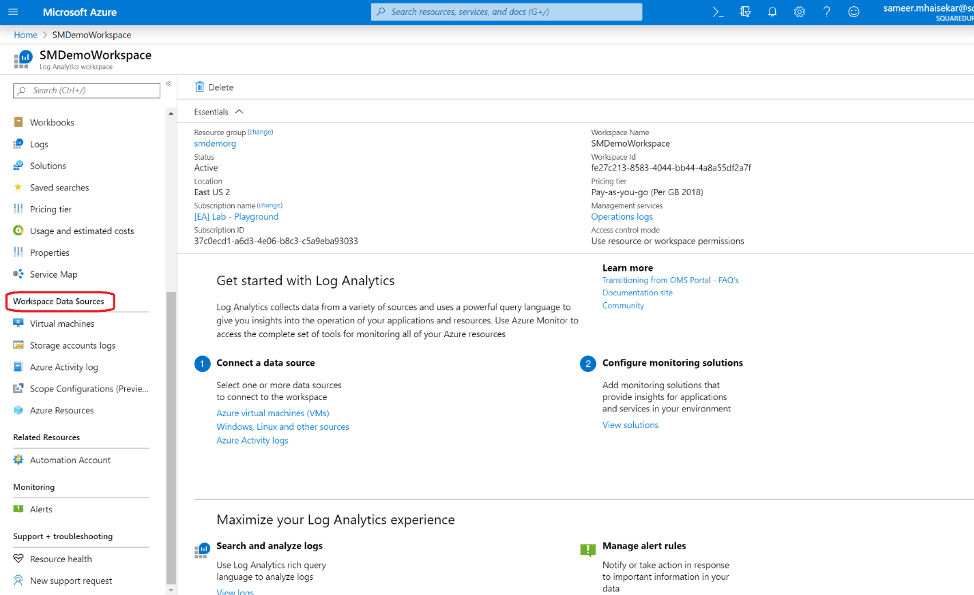The height and width of the screenshot is (595, 974).
Task: Select Azure Activity log in sidebar
Action: [x=64, y=367]
